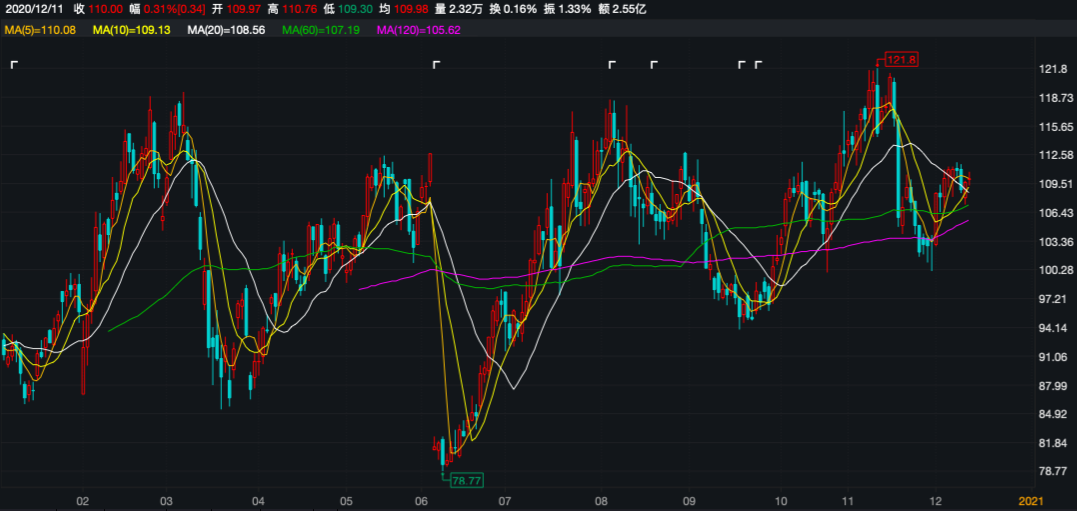Viewport: 1077px width, 511px height.
Task: Click the 121.8 high price tag
Action: (900, 60)
